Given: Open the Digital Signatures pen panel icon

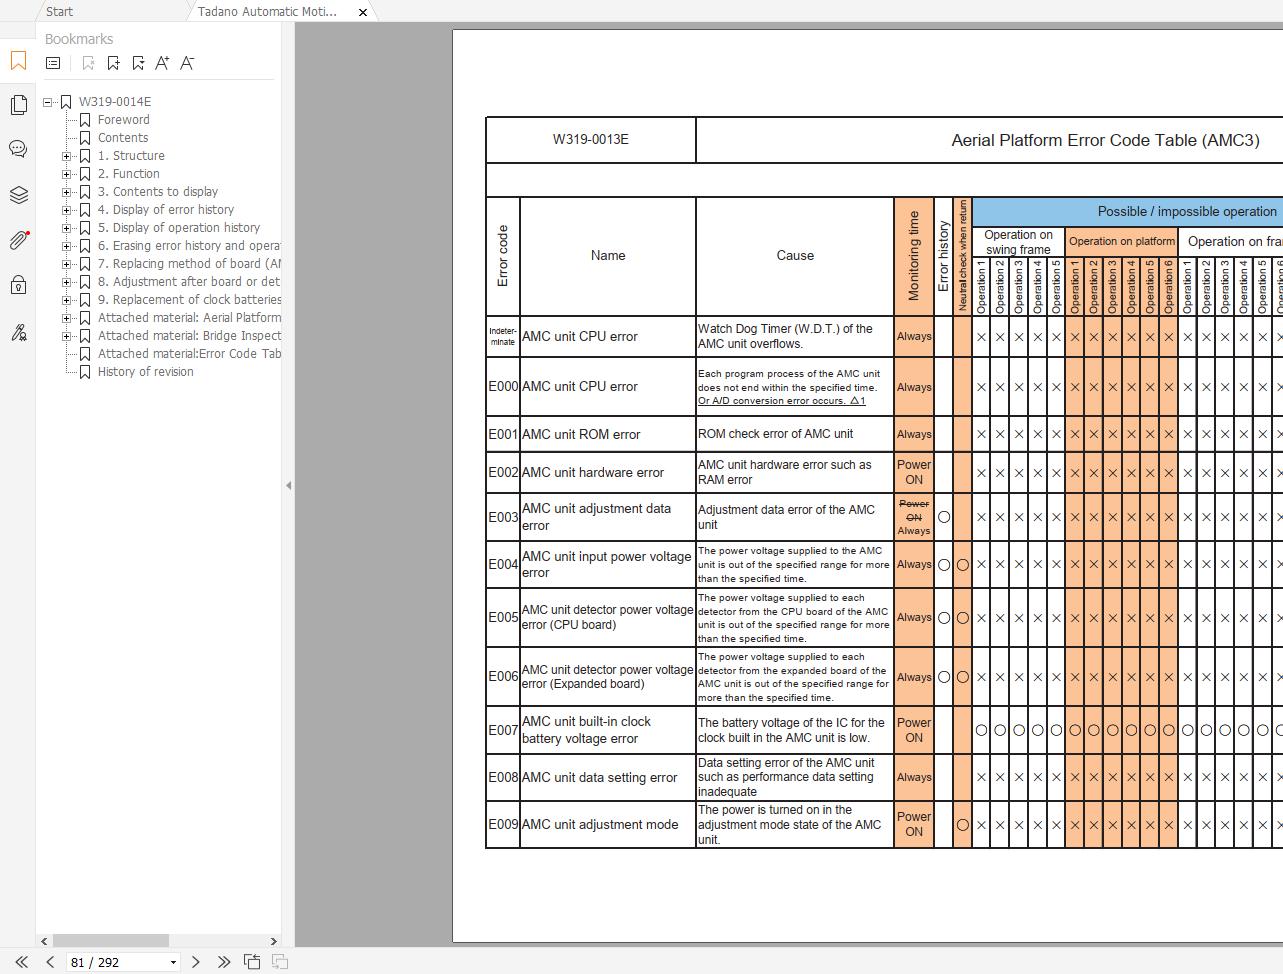Looking at the screenshot, I should pos(18,332).
